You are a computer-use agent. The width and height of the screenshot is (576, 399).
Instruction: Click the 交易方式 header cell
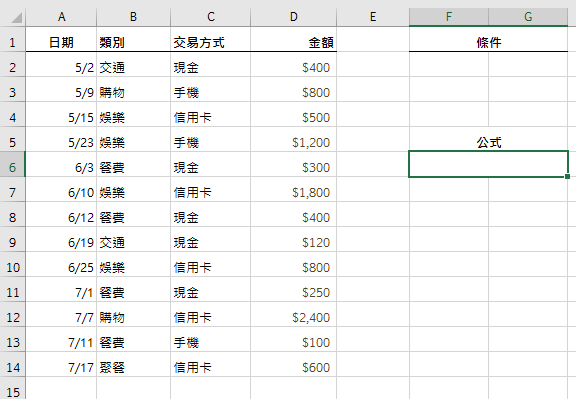210,43
